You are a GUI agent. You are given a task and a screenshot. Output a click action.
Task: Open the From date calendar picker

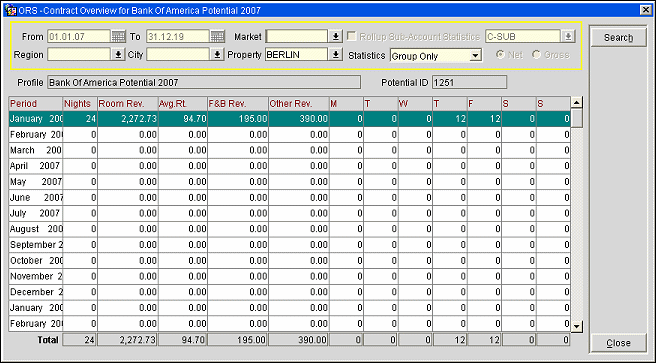[118, 37]
